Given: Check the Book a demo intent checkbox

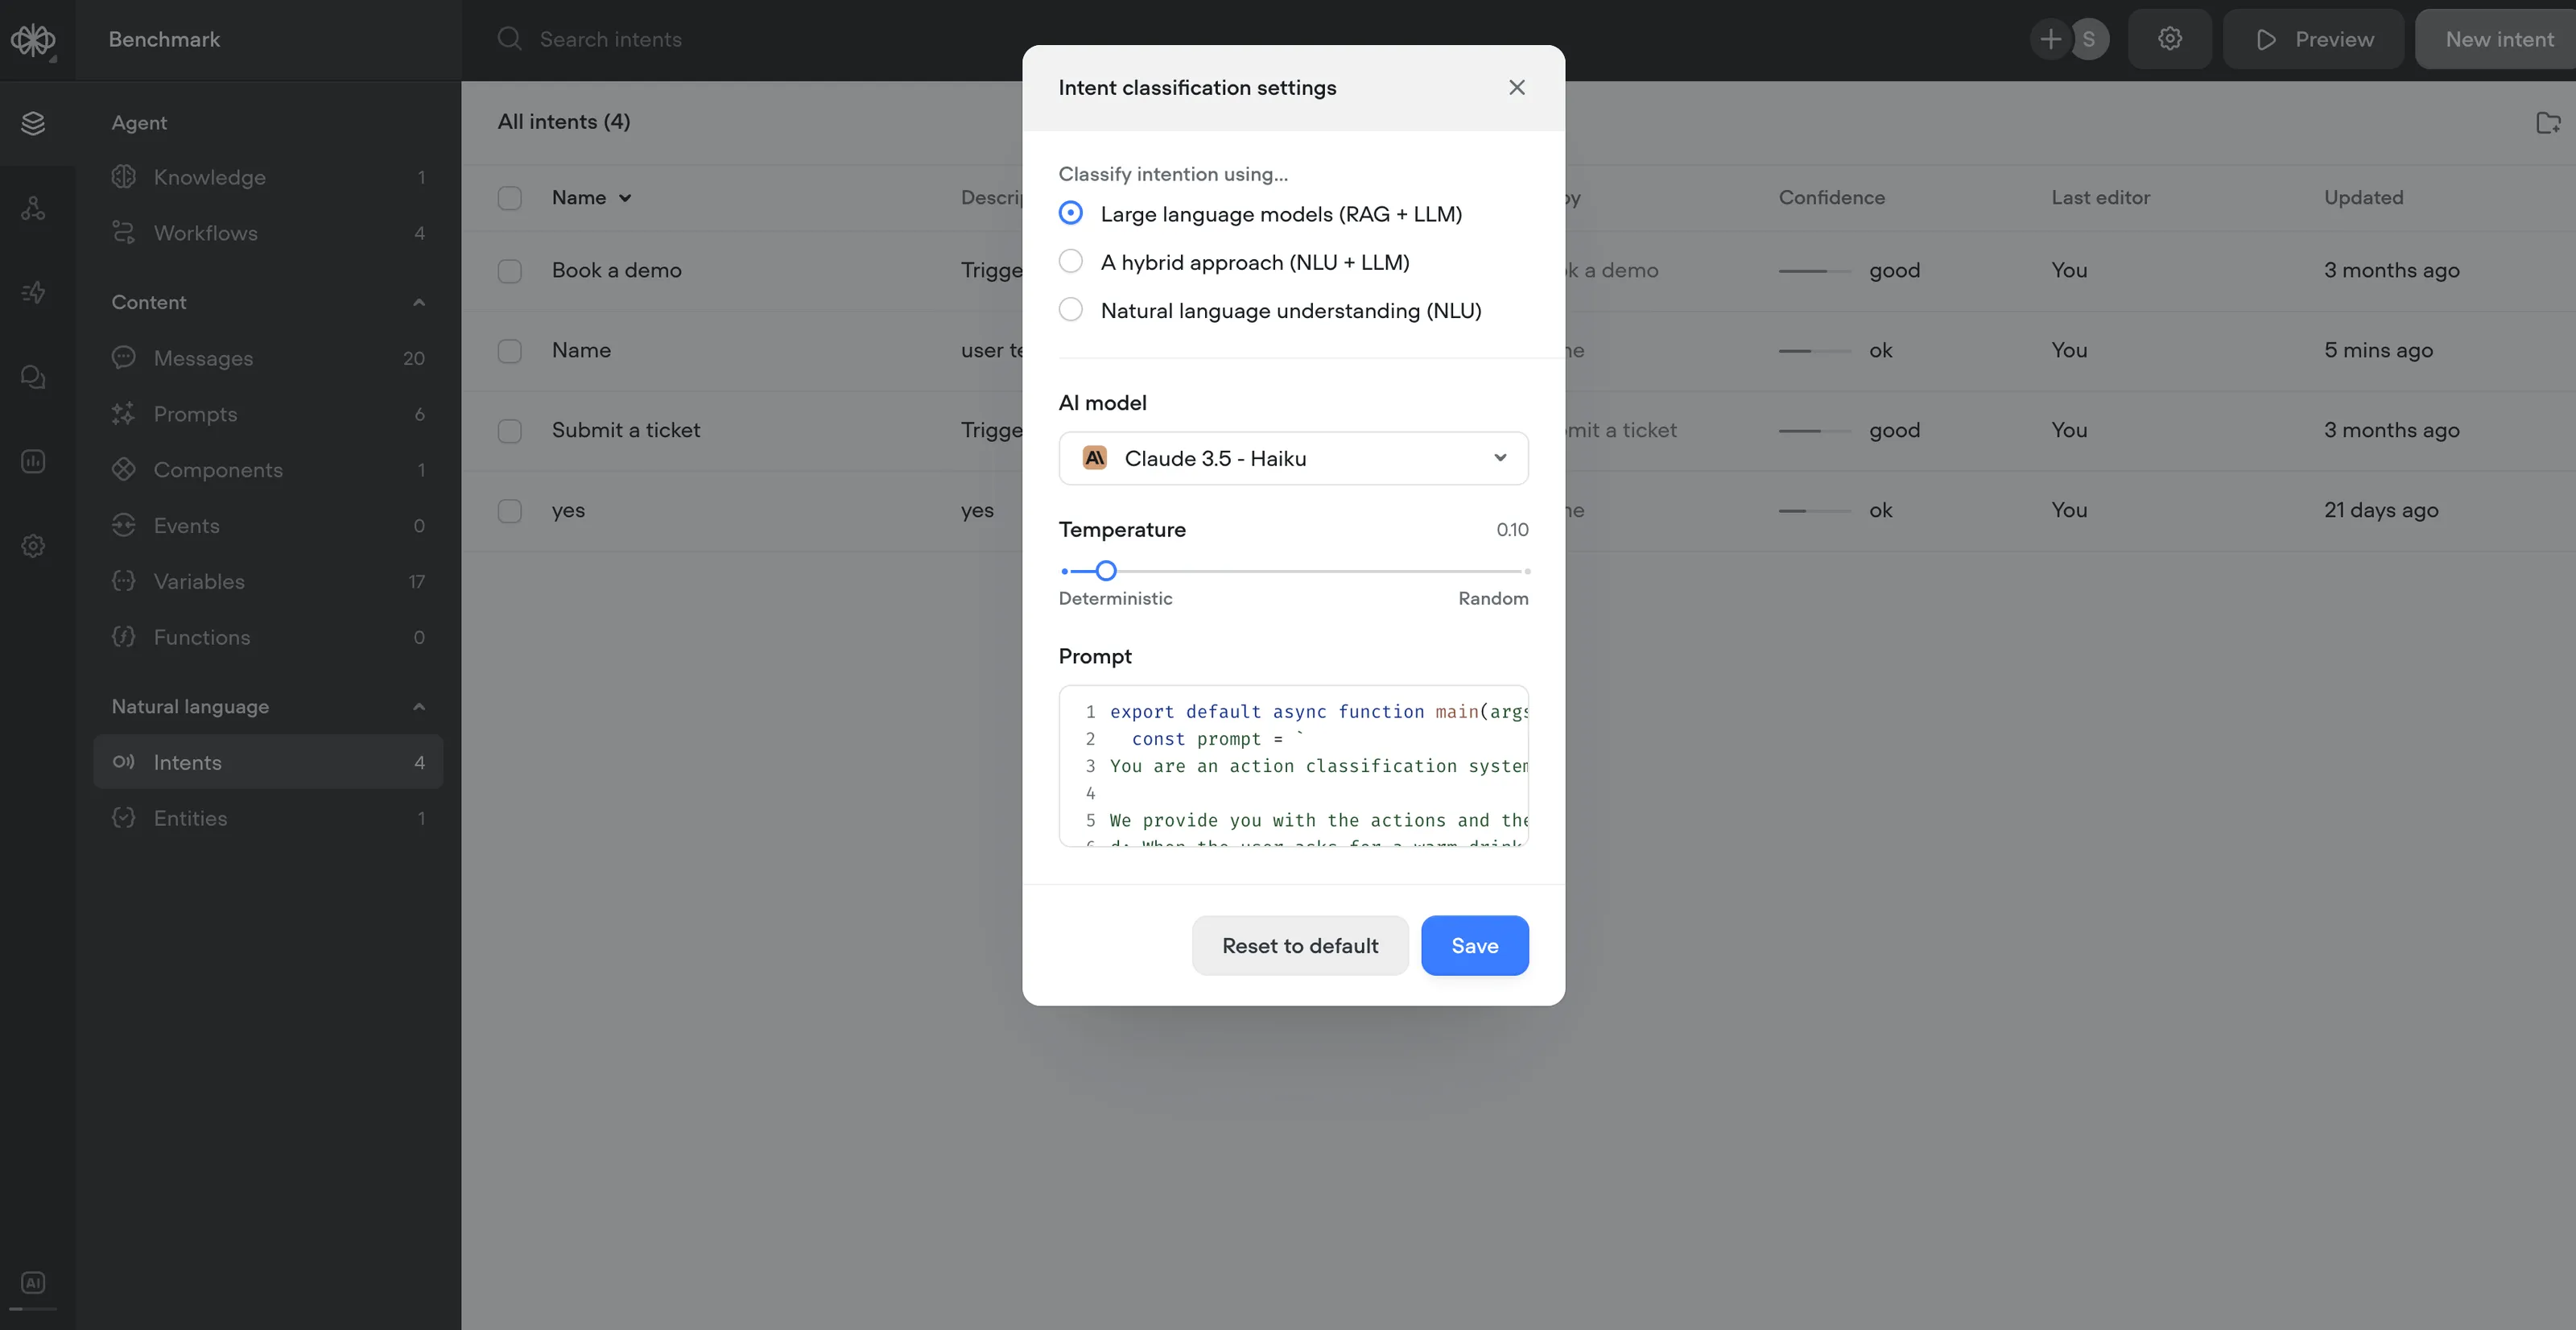Looking at the screenshot, I should 510,271.
